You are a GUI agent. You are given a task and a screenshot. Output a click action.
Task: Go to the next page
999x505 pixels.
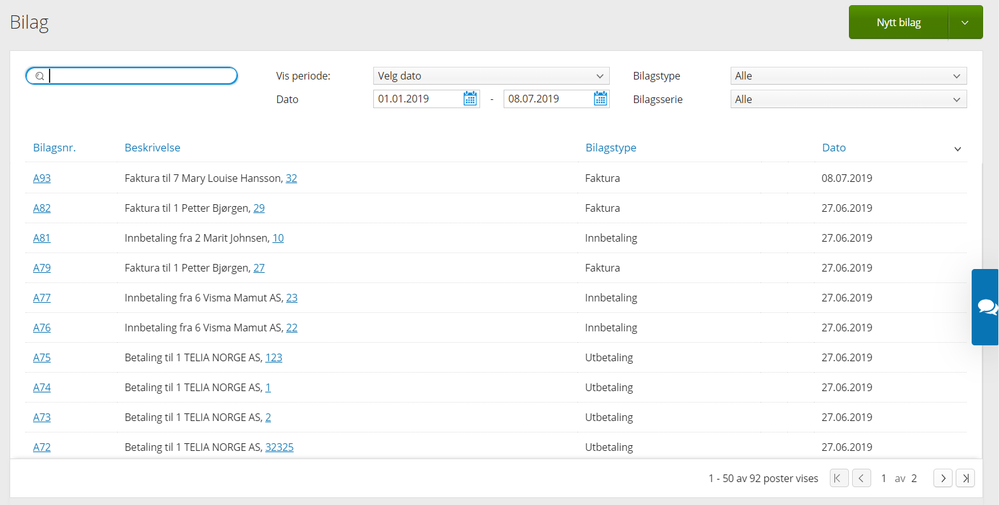pyautogui.click(x=943, y=478)
